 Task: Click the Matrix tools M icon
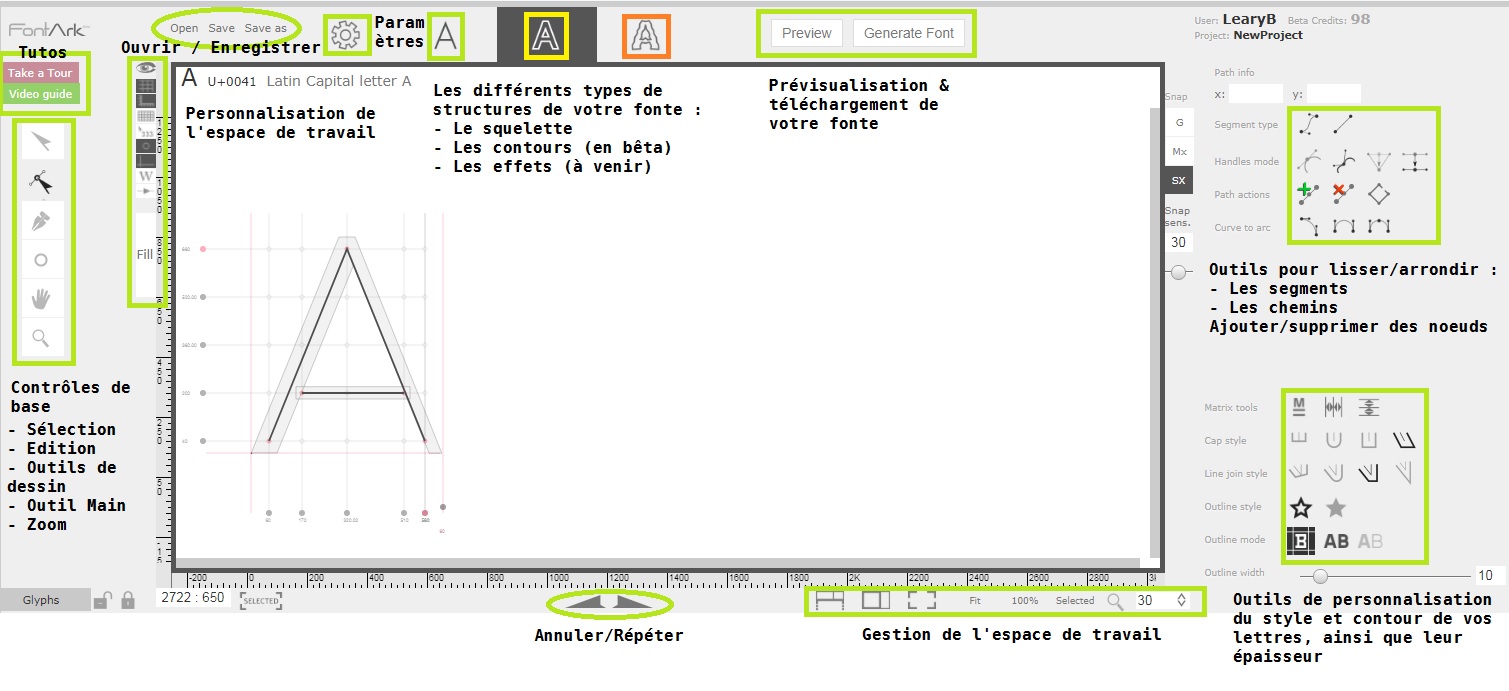point(1299,407)
